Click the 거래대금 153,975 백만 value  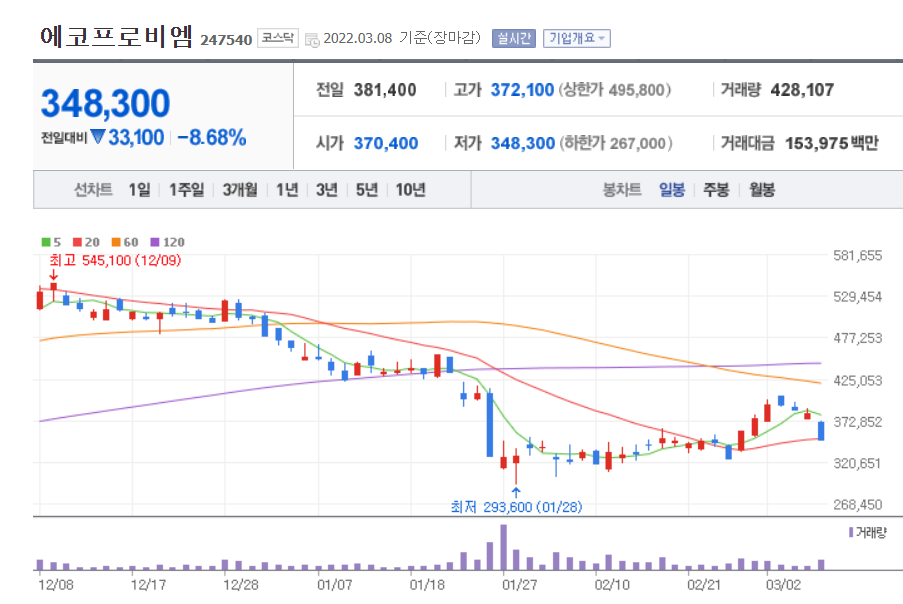832,143
